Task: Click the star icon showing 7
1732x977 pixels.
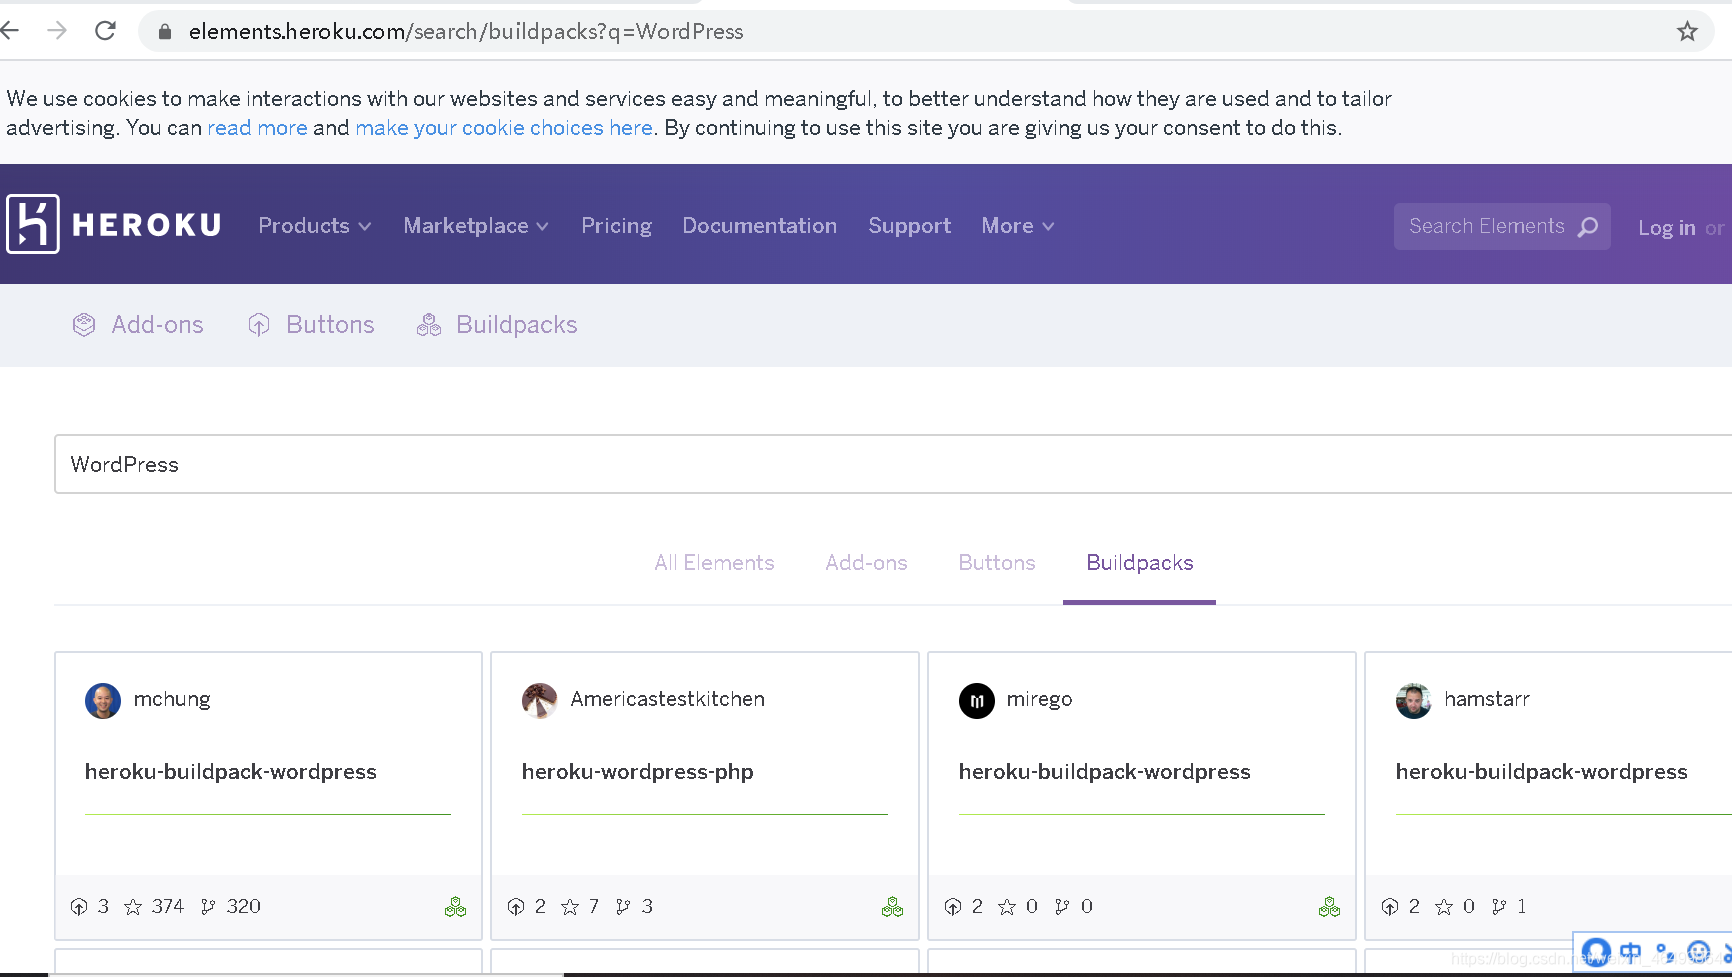Action: pos(570,907)
